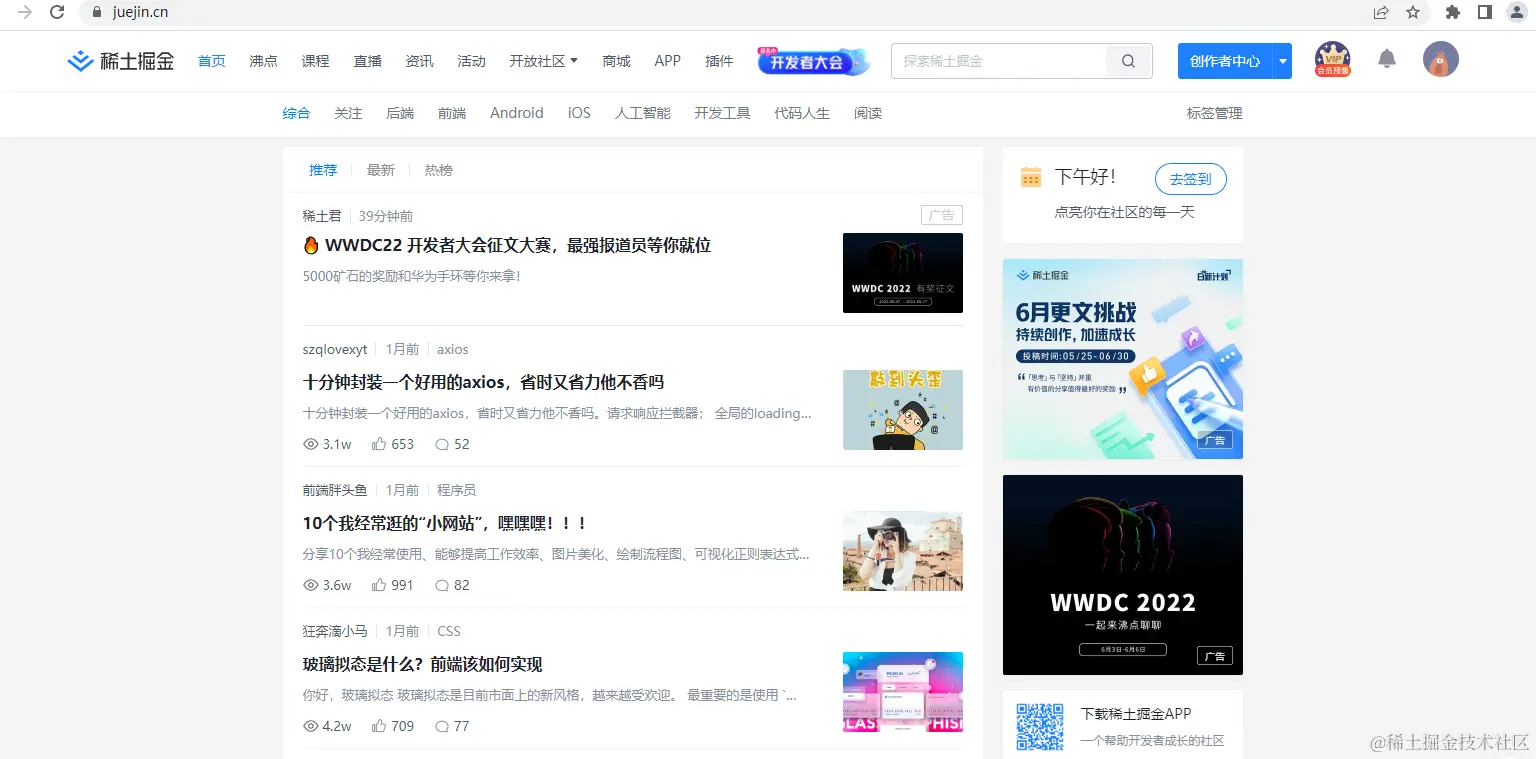The height and width of the screenshot is (759, 1536).
Task: Click the VIP 会员 badge icon
Action: [x=1333, y=60]
